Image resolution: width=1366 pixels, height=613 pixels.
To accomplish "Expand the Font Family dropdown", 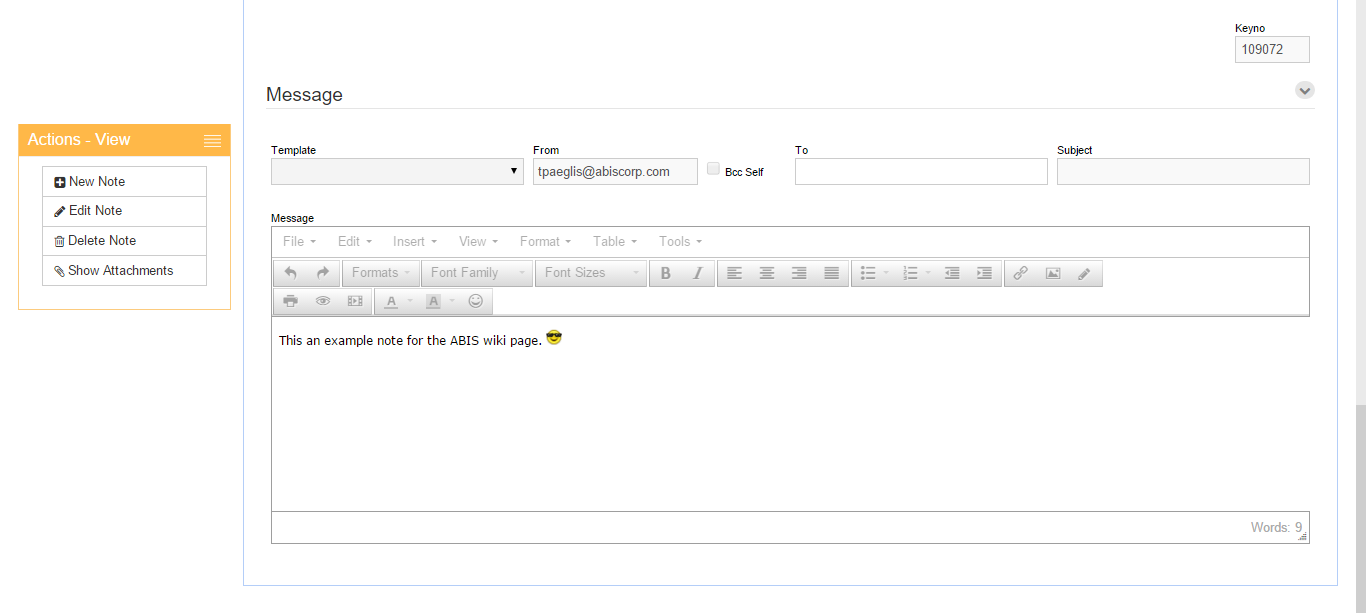I will click(477, 273).
